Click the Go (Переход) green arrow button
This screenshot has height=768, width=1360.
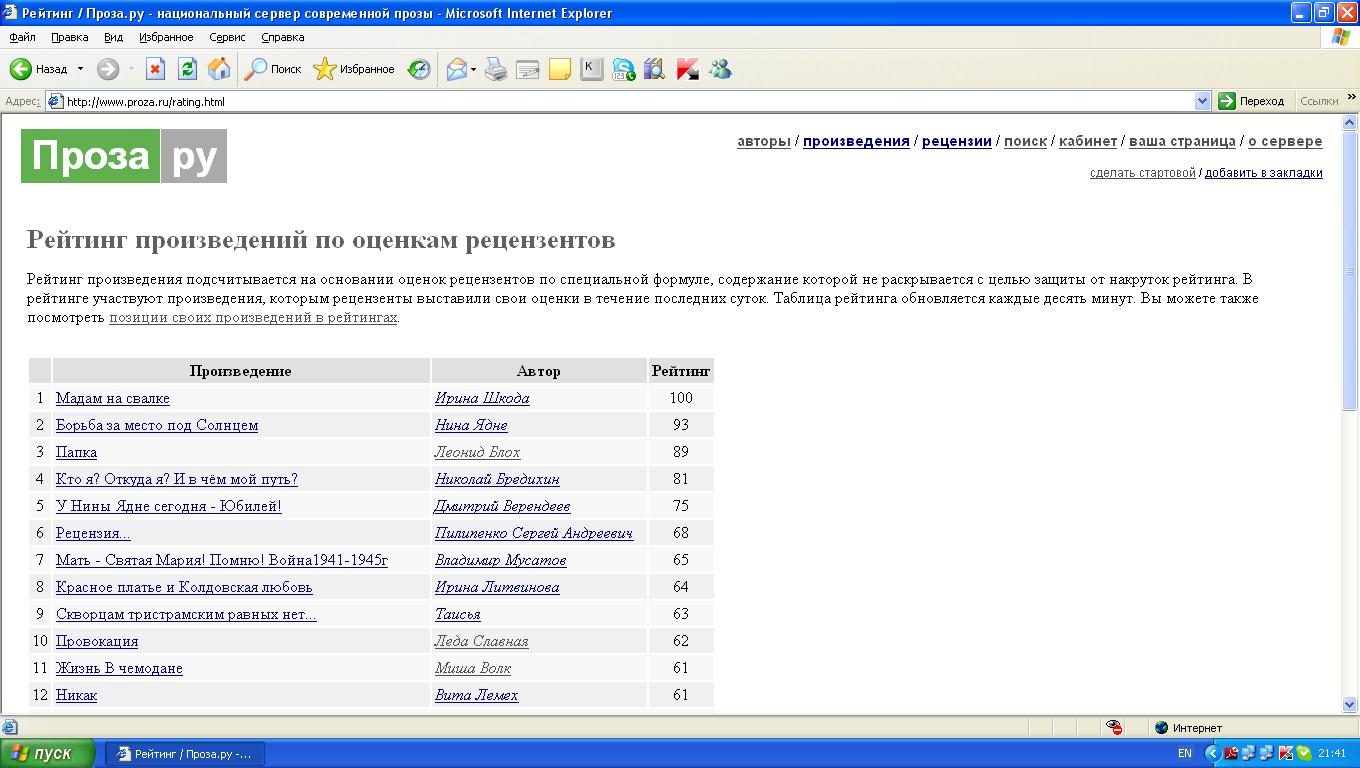click(x=1251, y=101)
